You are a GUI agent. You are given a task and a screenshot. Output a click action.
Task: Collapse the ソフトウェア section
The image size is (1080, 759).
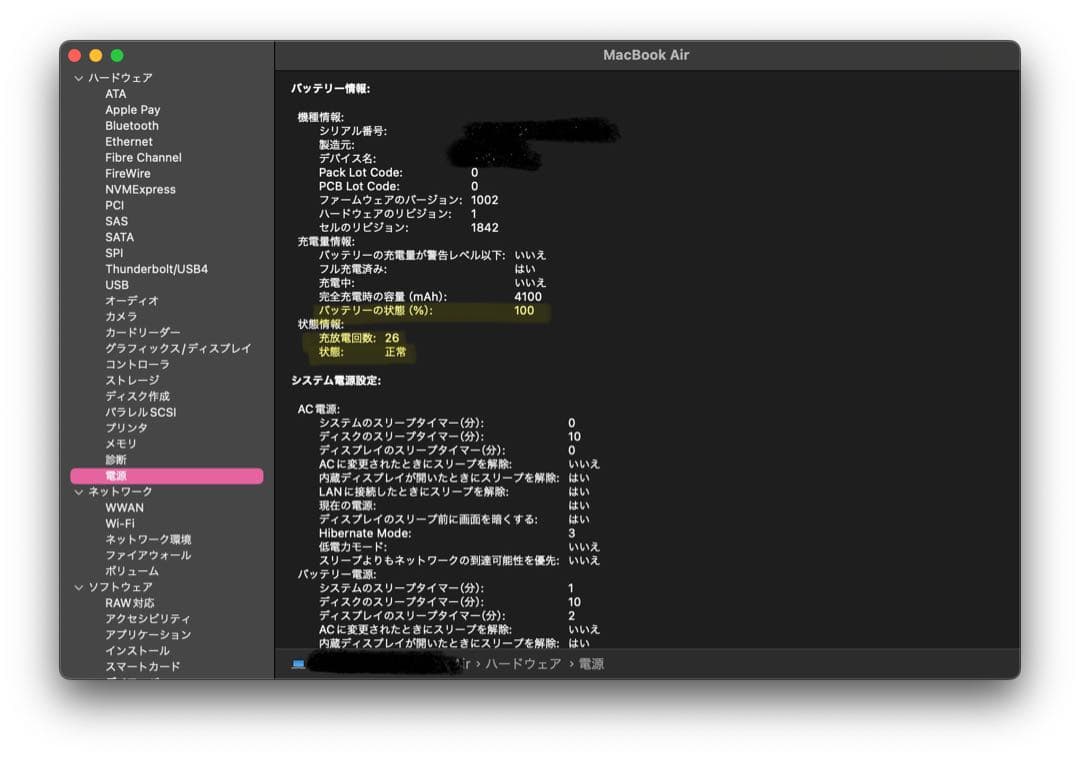pyautogui.click(x=79, y=587)
